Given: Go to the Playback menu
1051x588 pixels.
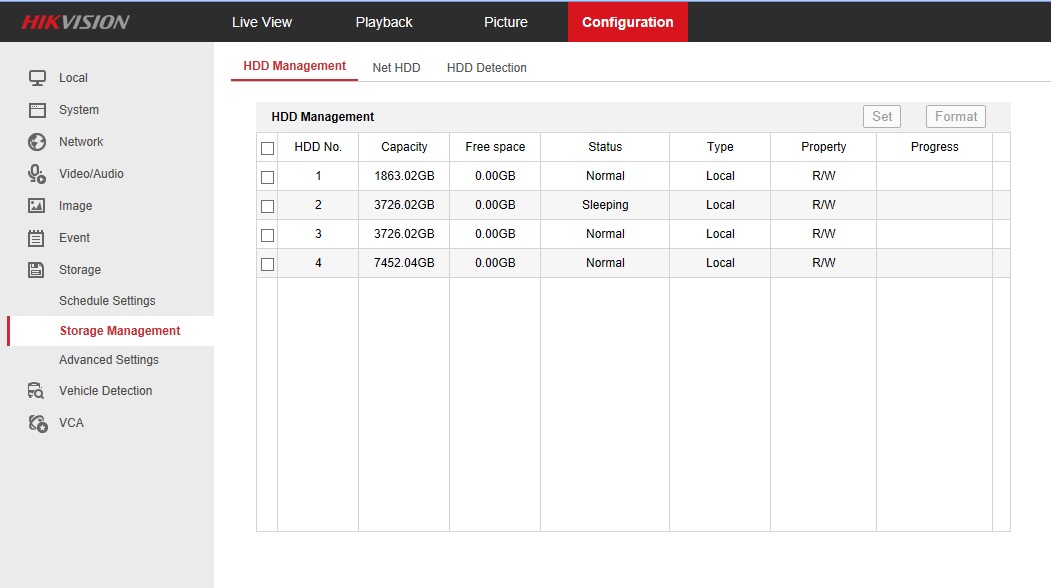Looking at the screenshot, I should click(384, 22).
